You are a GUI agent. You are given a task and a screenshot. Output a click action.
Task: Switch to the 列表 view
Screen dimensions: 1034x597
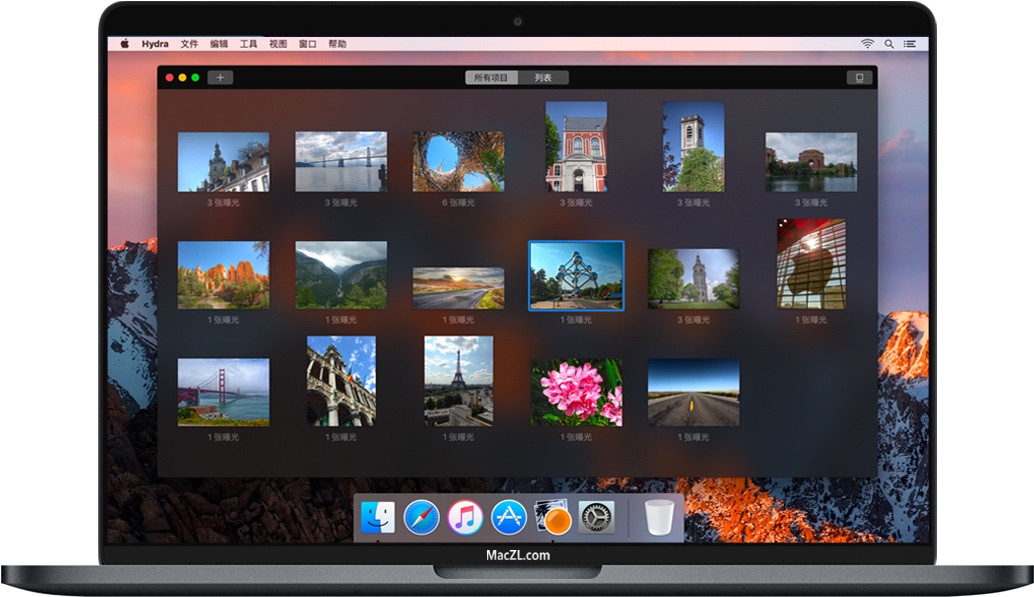(545, 76)
